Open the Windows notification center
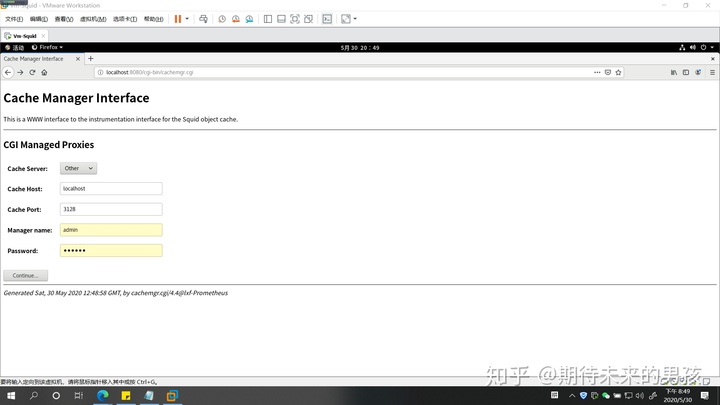Image resolution: width=720 pixels, height=405 pixels. [x=705, y=395]
